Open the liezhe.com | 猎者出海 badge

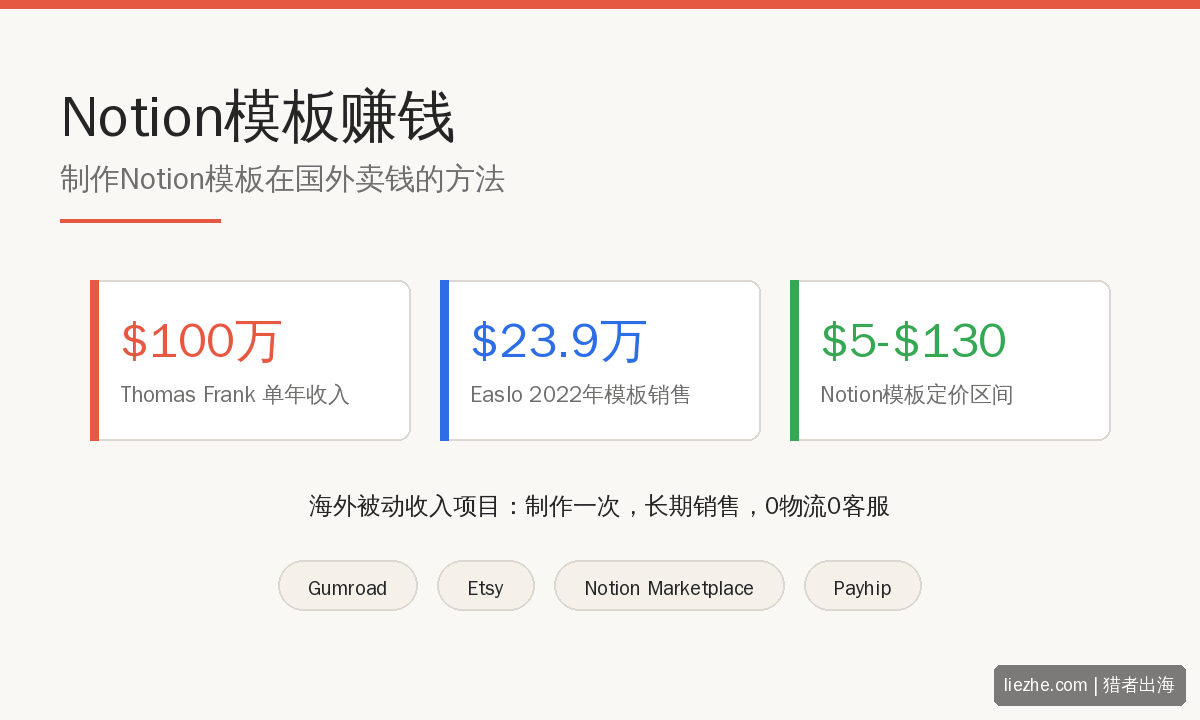pos(1089,685)
